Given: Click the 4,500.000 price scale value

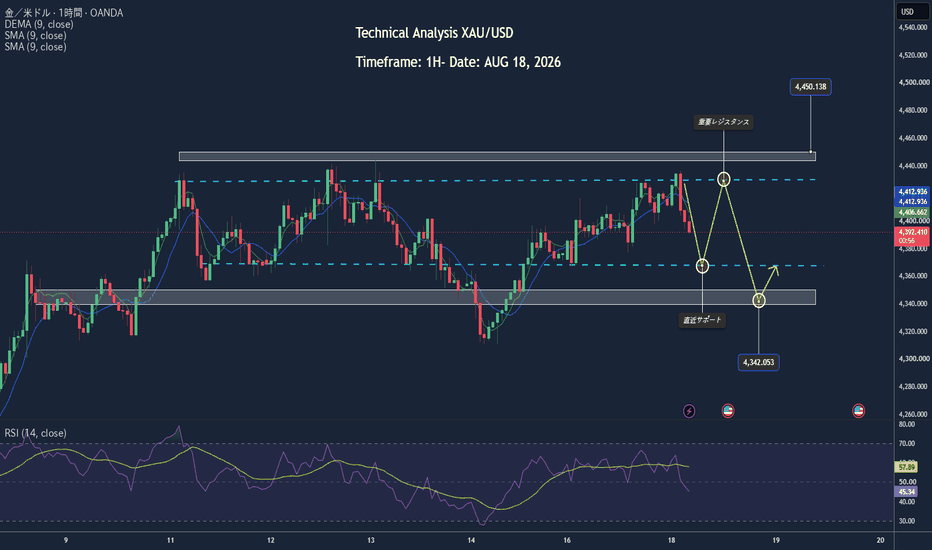Looking at the screenshot, I should point(913,83).
